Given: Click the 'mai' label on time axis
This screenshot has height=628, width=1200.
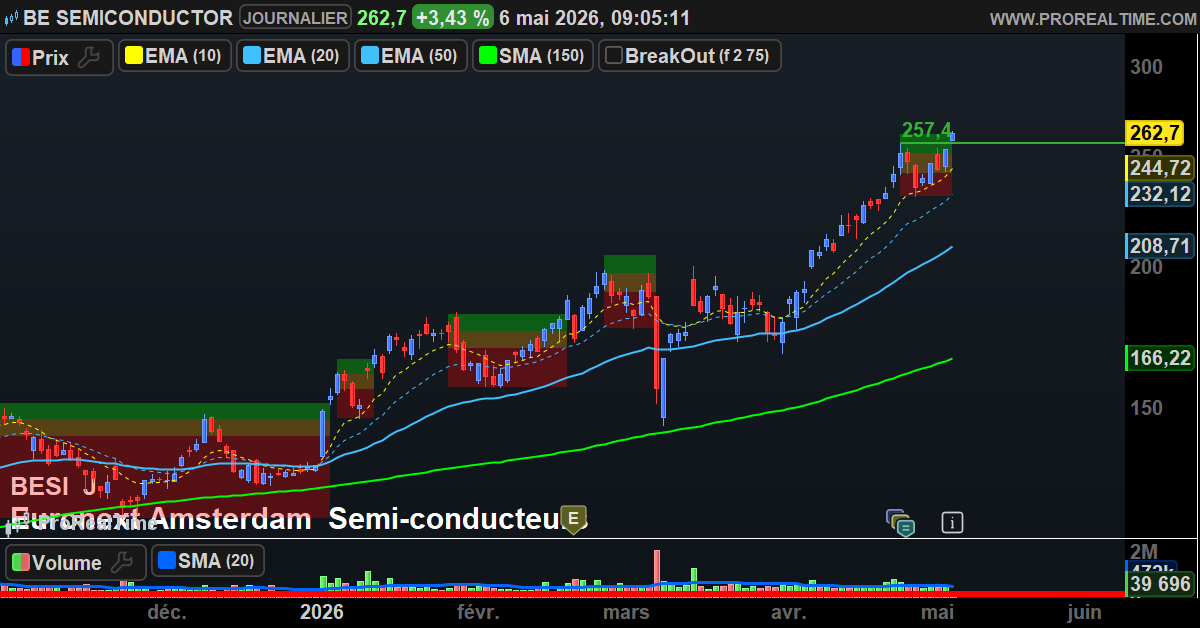Looking at the screenshot, I should click(x=936, y=611).
